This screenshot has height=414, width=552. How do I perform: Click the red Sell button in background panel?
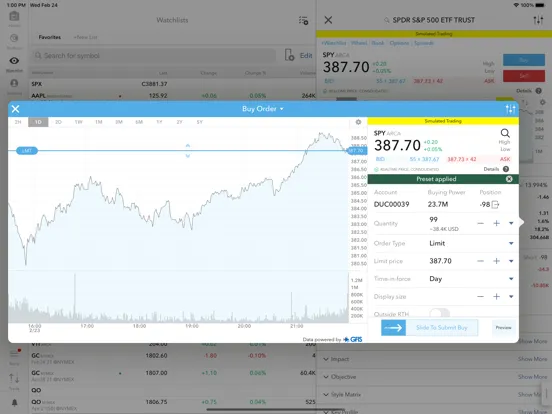524,76
